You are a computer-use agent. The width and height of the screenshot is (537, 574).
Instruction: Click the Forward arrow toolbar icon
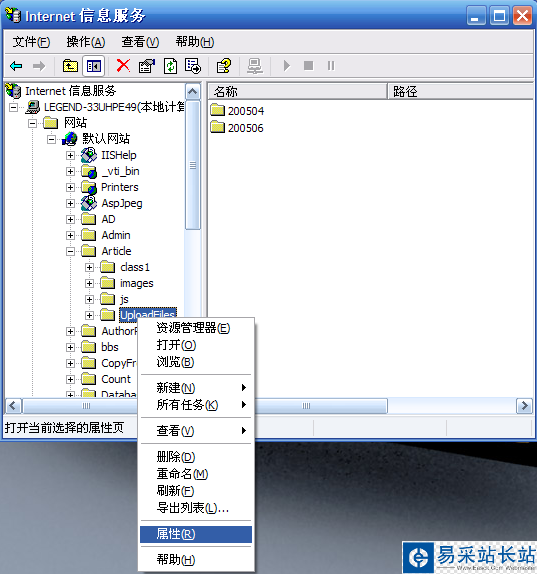[39, 66]
